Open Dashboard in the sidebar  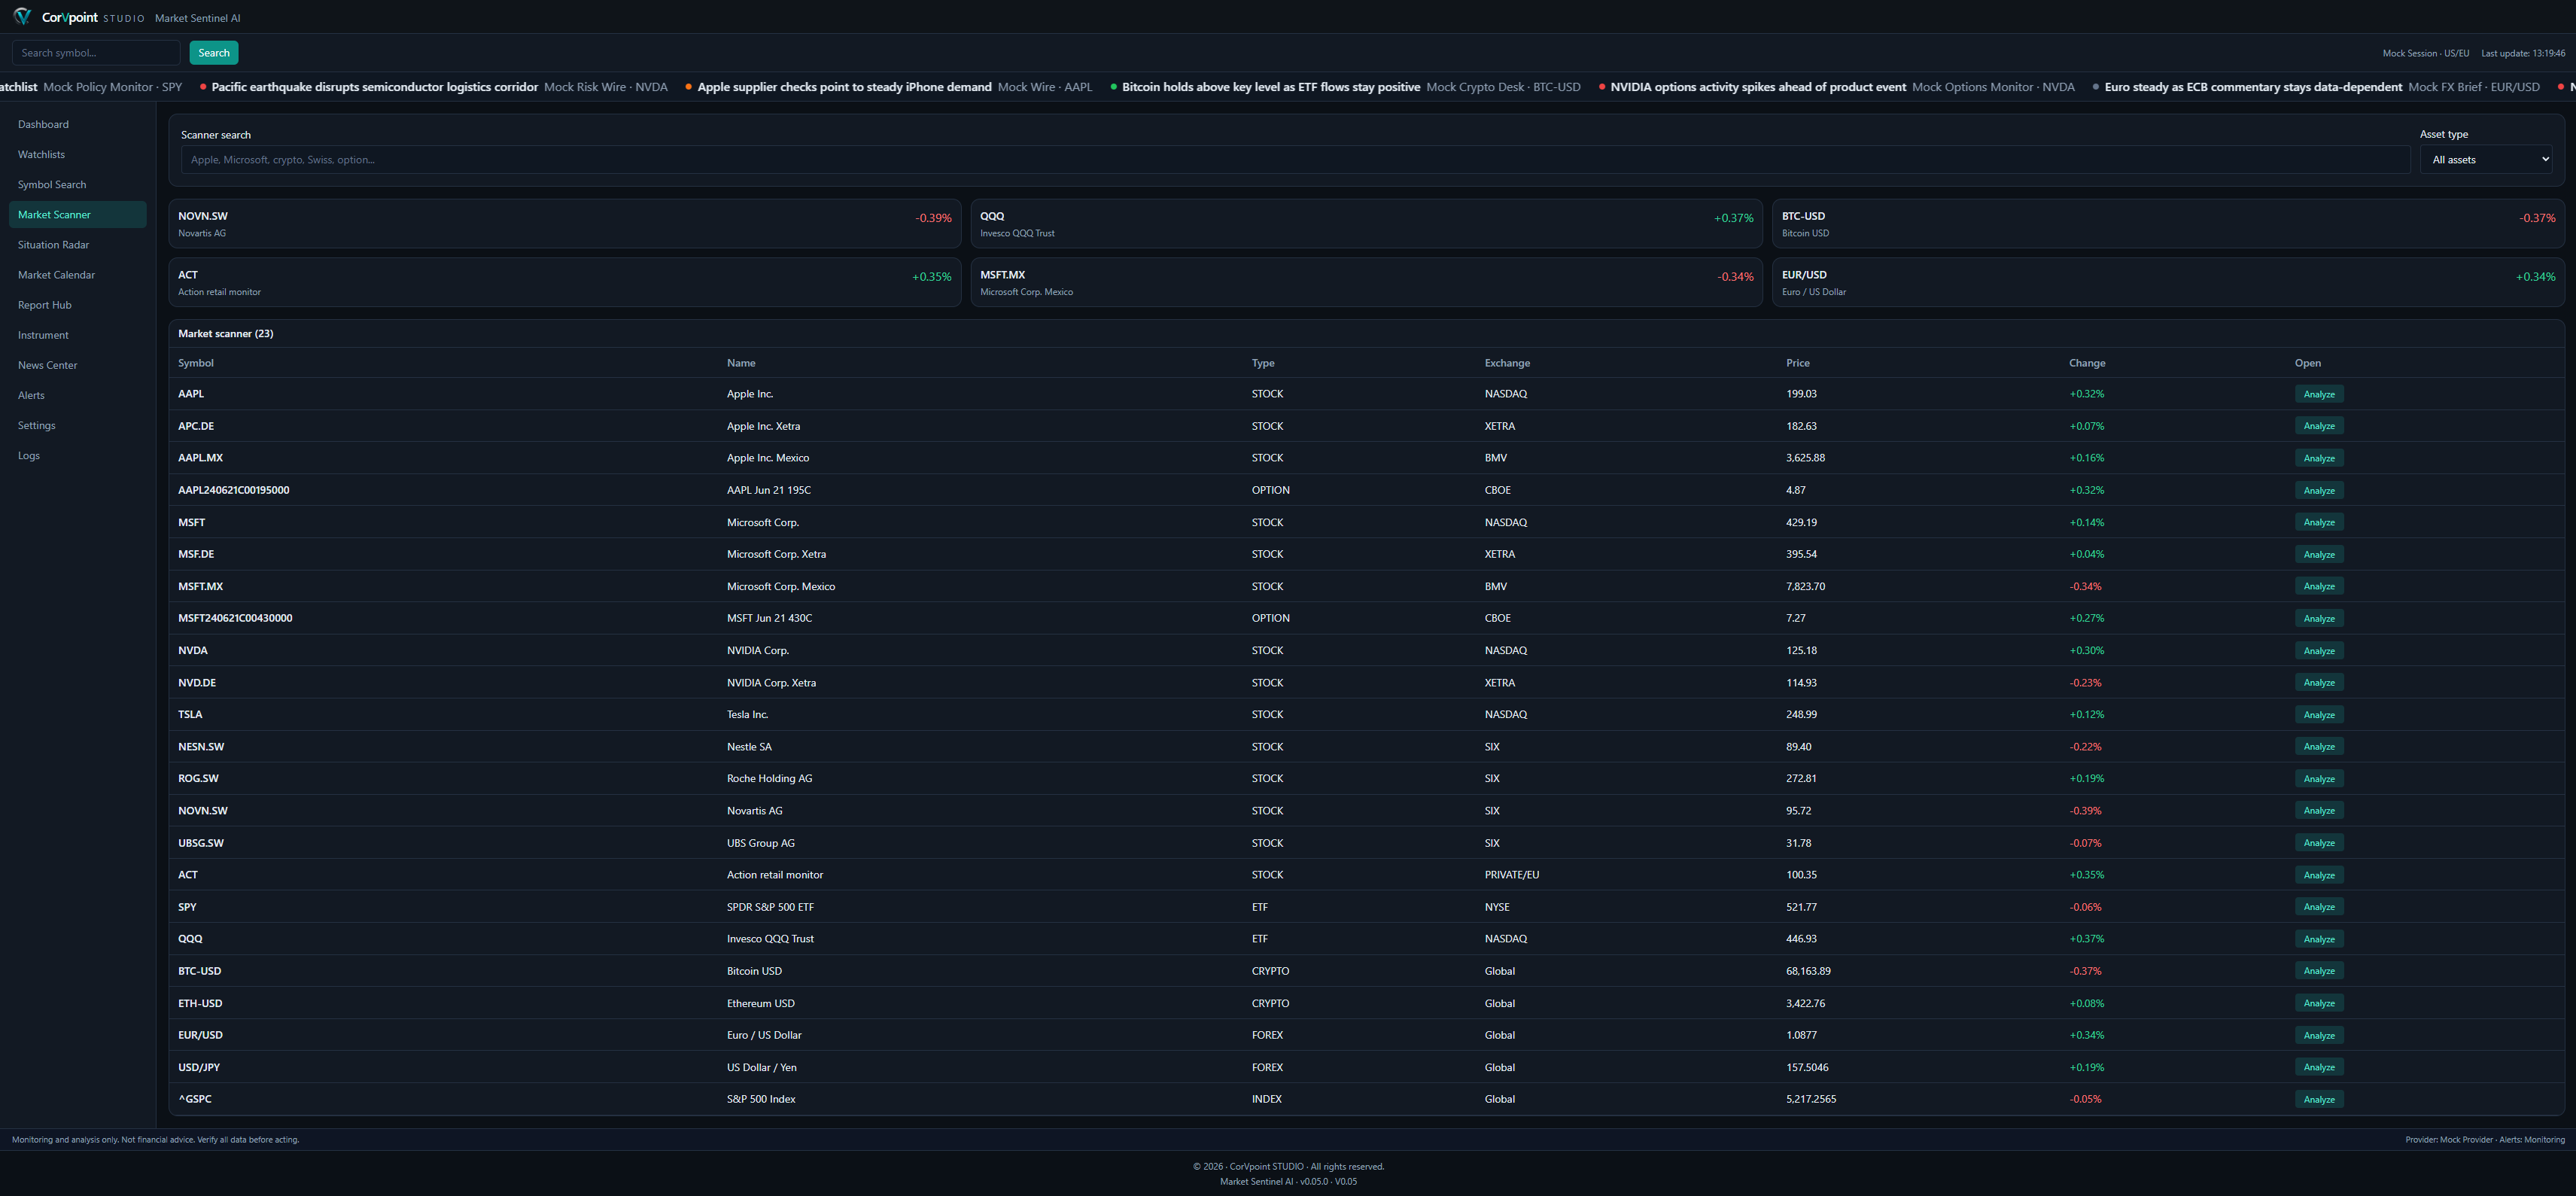click(x=78, y=124)
